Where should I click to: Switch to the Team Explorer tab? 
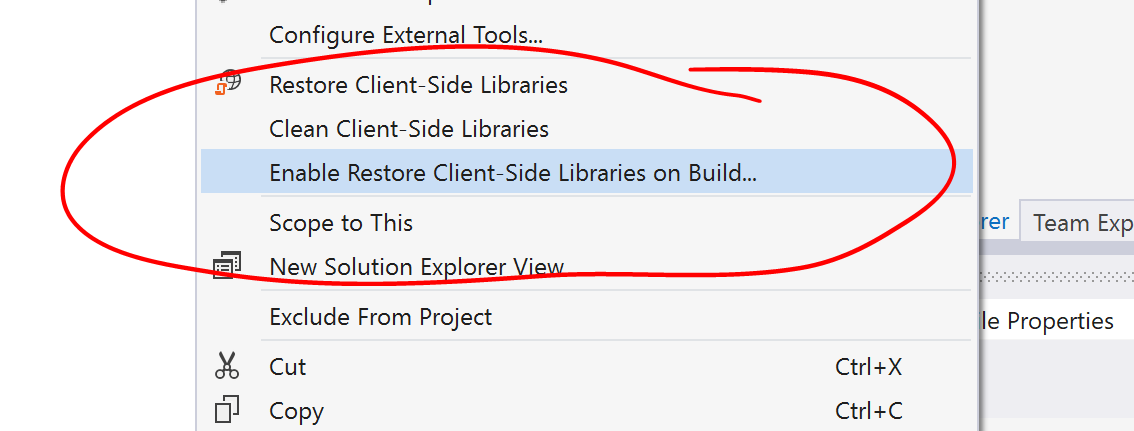point(1082,223)
